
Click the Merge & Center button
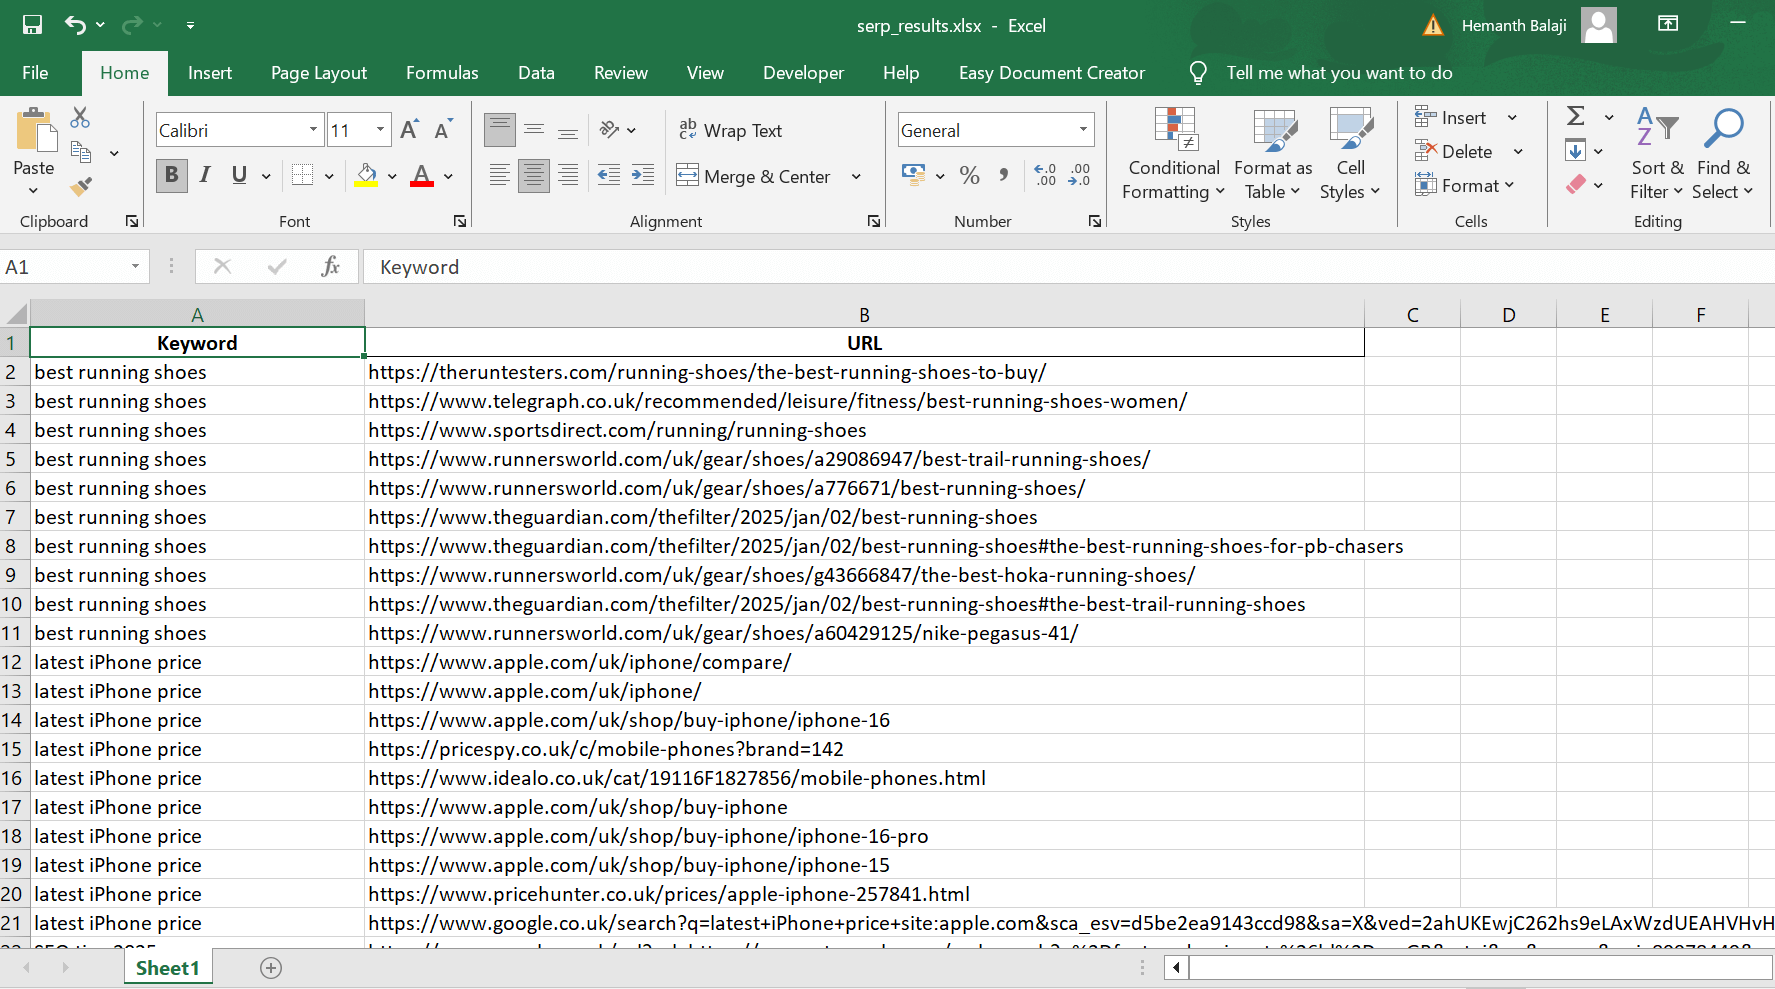754,176
